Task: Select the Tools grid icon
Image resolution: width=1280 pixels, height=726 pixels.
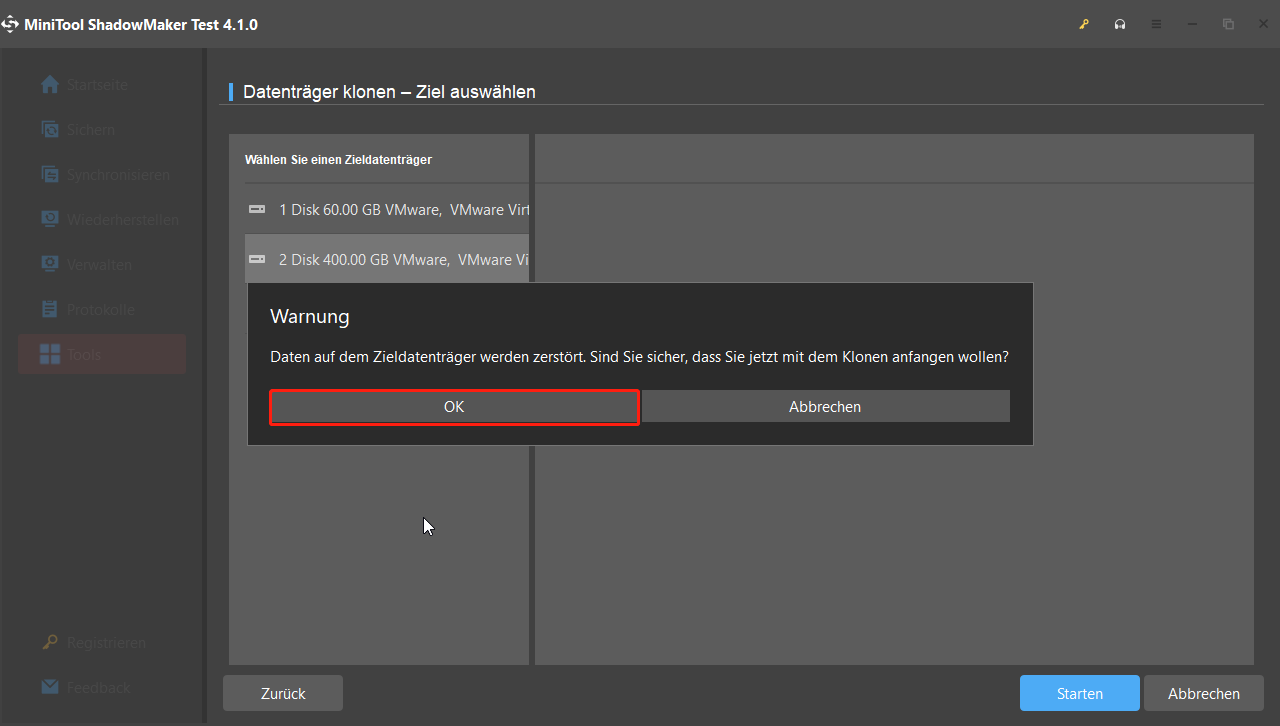Action: coord(49,355)
